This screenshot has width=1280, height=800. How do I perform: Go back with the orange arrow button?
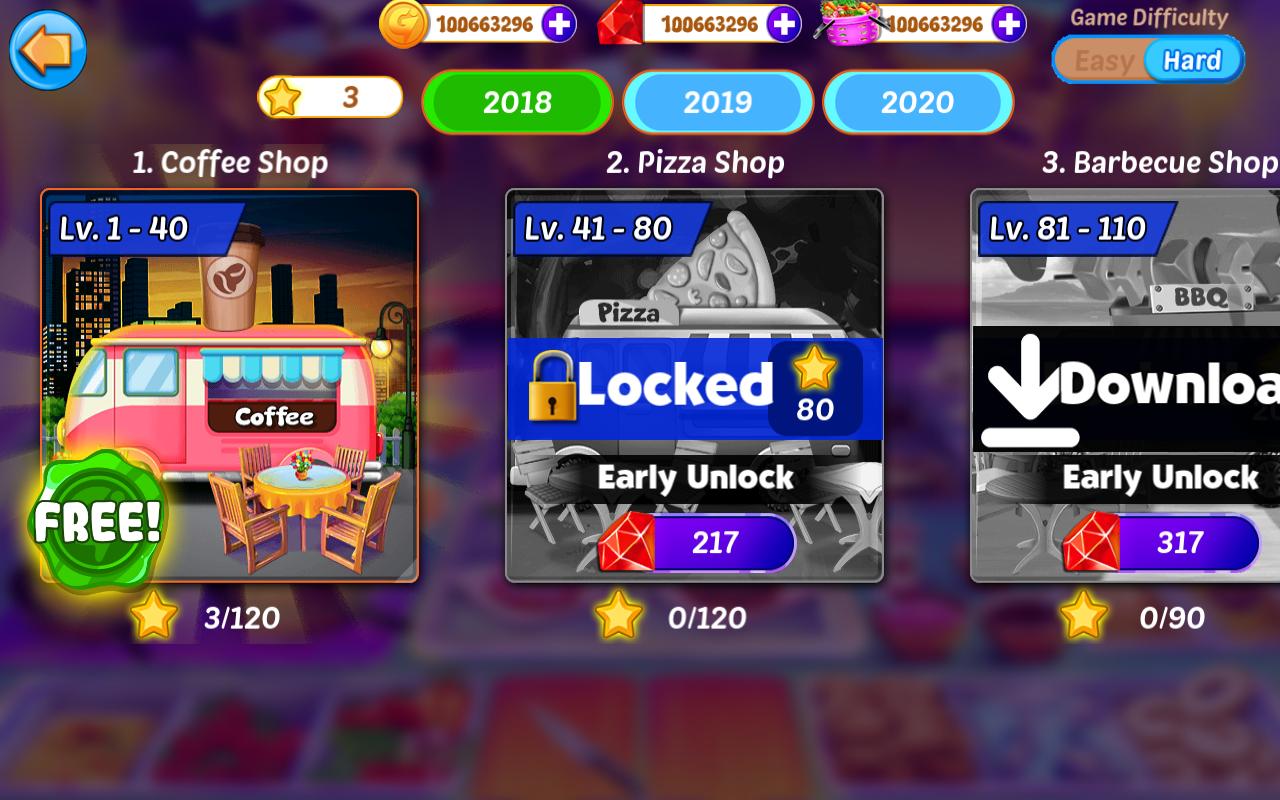click(x=48, y=51)
